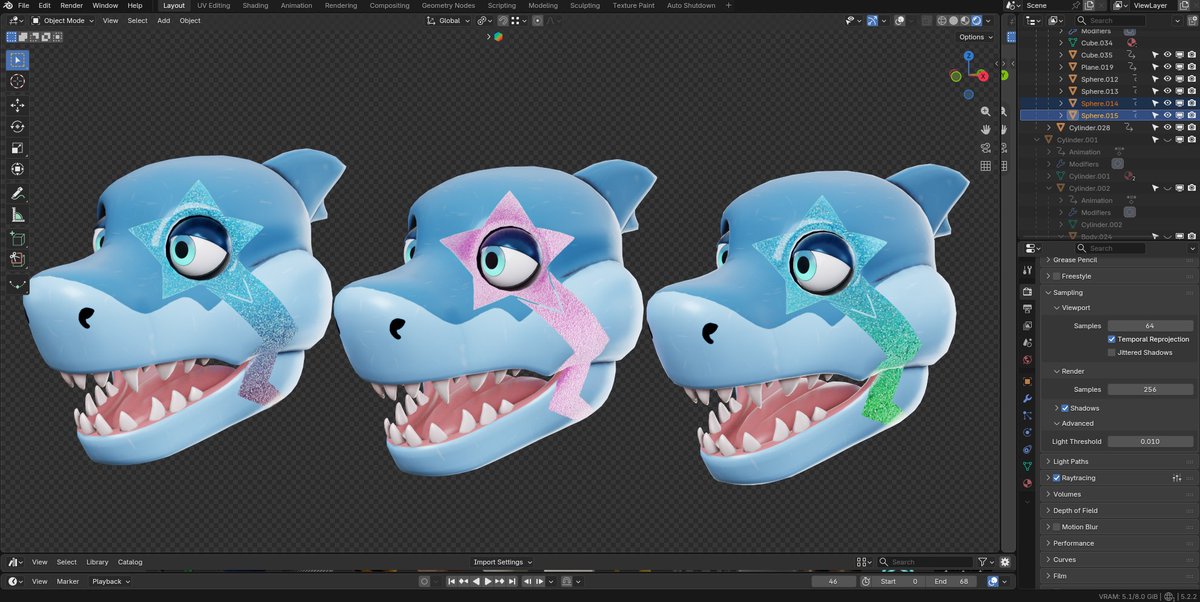Click the viewport Samples field 64
Screen dimensions: 1200x602
pos(1150,326)
